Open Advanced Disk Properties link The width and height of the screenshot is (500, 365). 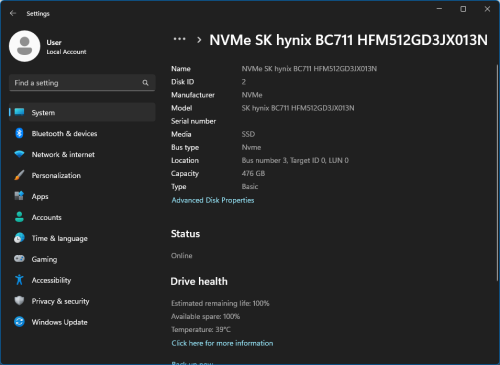pos(213,200)
